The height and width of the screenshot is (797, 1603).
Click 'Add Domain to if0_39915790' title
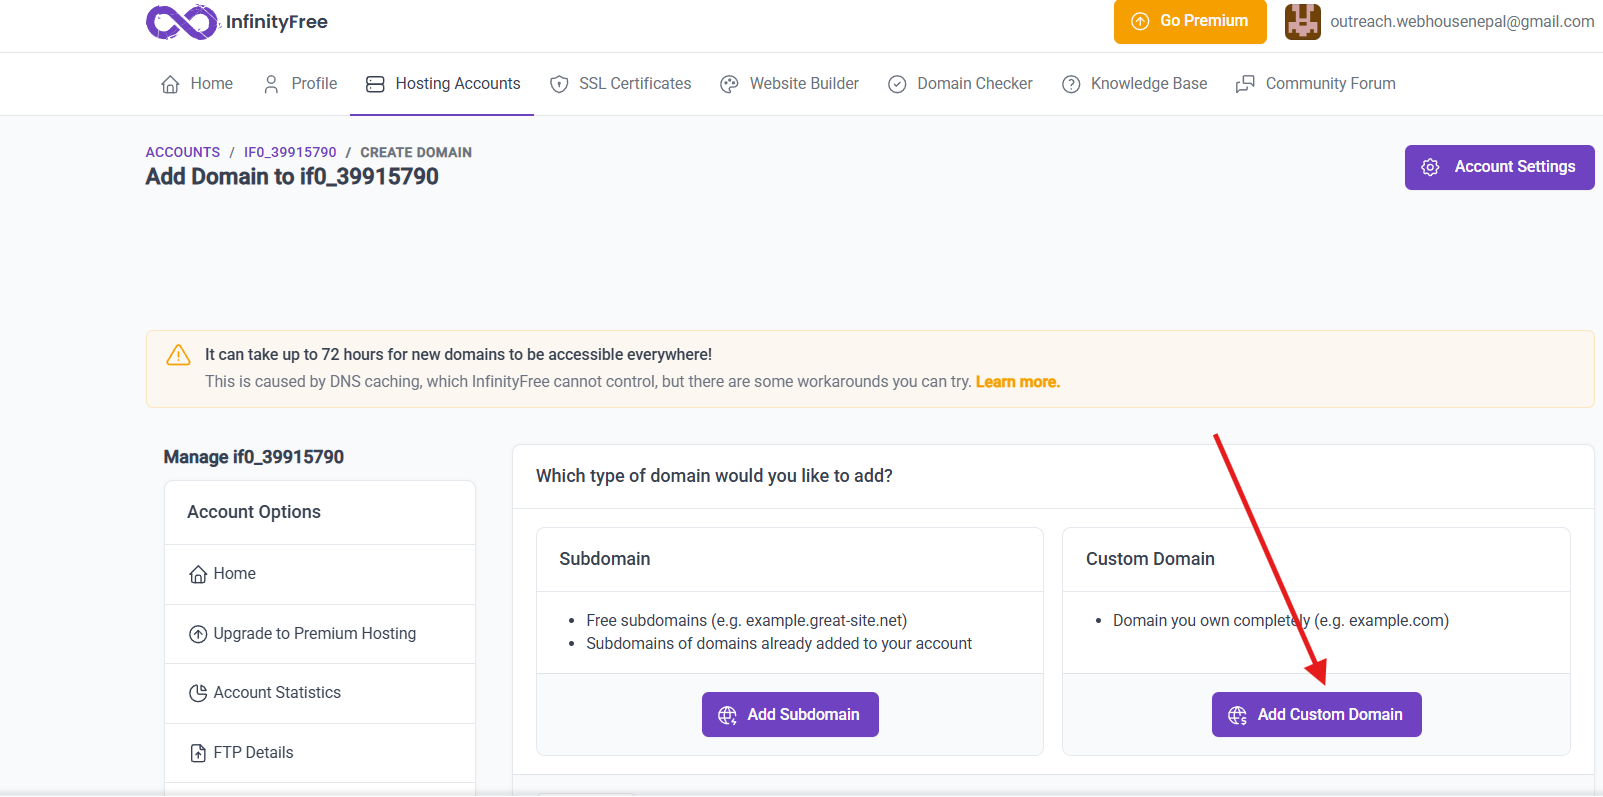tap(292, 177)
